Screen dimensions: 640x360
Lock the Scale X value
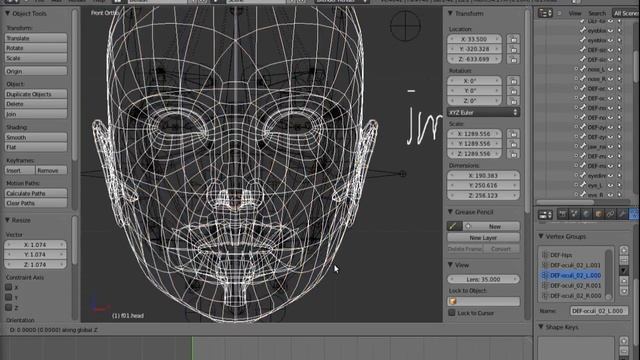(513, 134)
